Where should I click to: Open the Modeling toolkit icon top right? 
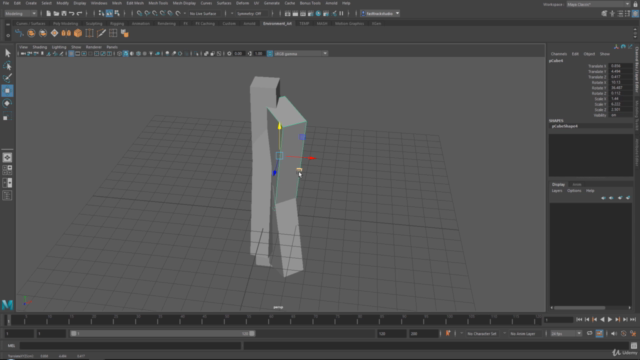coord(604,13)
